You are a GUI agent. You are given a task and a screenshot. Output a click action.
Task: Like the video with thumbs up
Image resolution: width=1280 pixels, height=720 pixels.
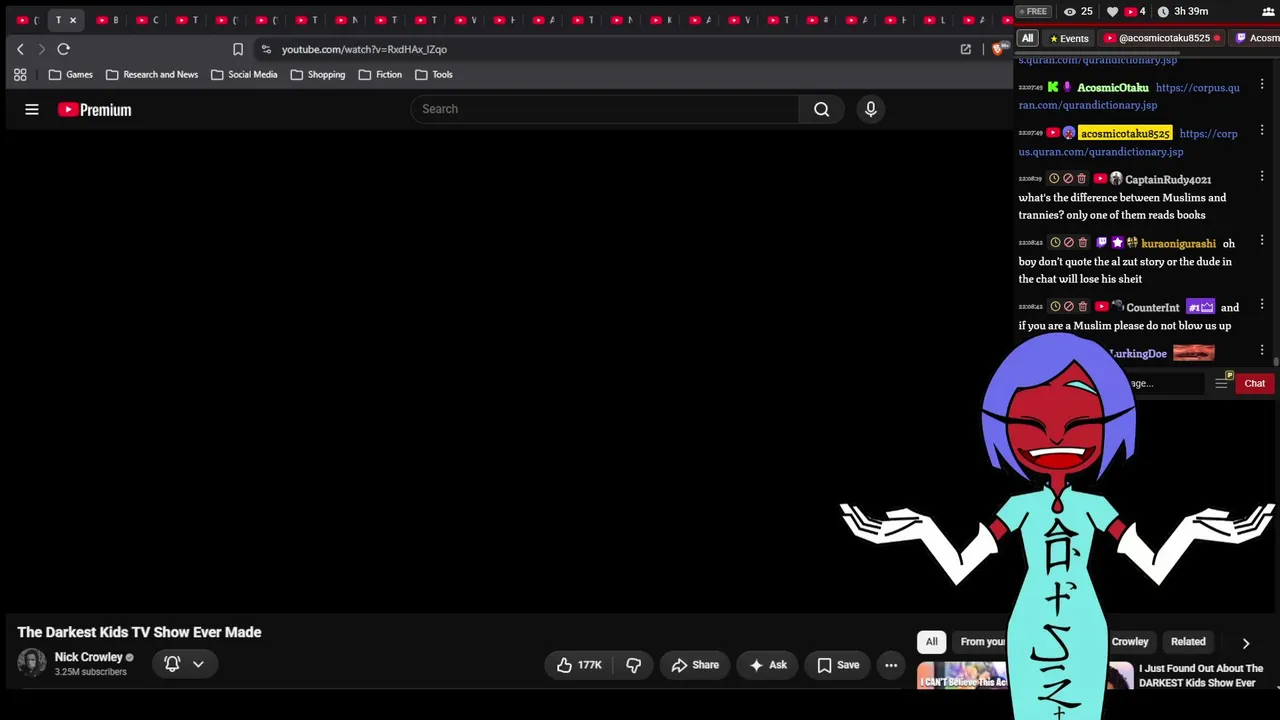coord(579,665)
